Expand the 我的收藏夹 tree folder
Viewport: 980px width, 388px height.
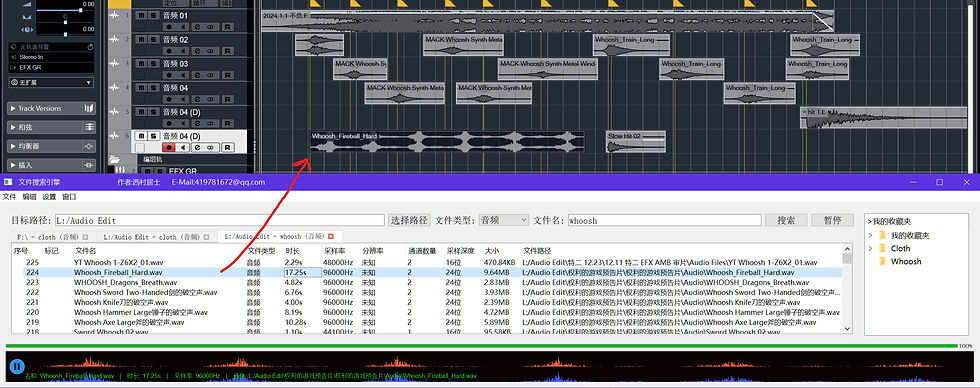(x=871, y=236)
